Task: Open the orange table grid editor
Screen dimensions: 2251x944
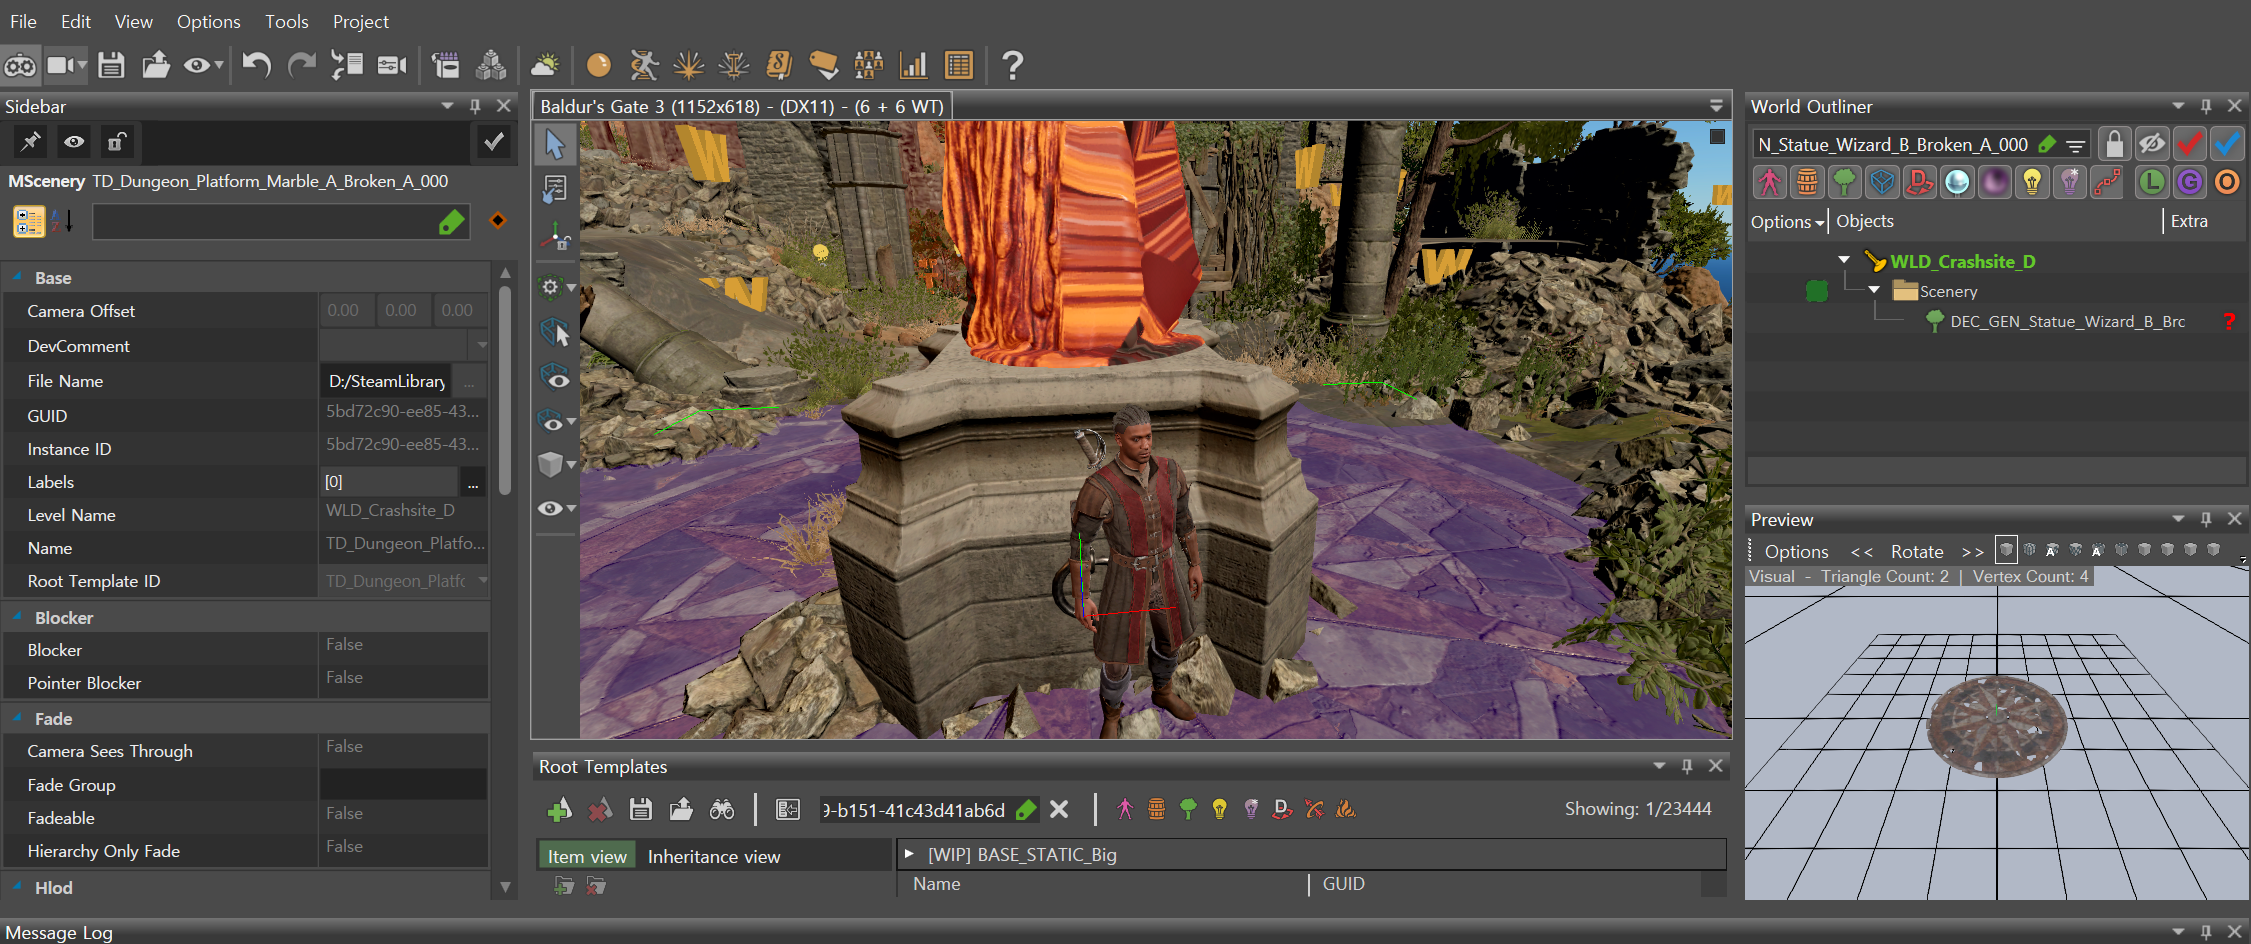Action: (958, 66)
